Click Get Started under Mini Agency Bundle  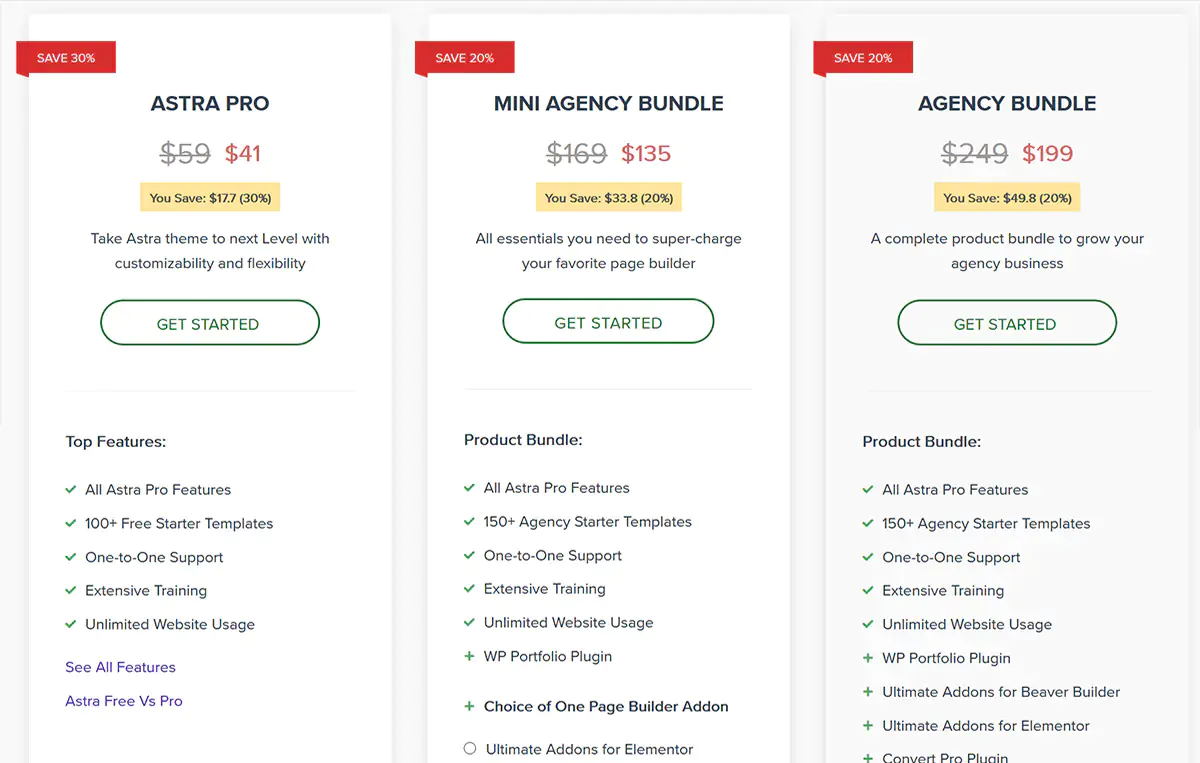pos(608,323)
